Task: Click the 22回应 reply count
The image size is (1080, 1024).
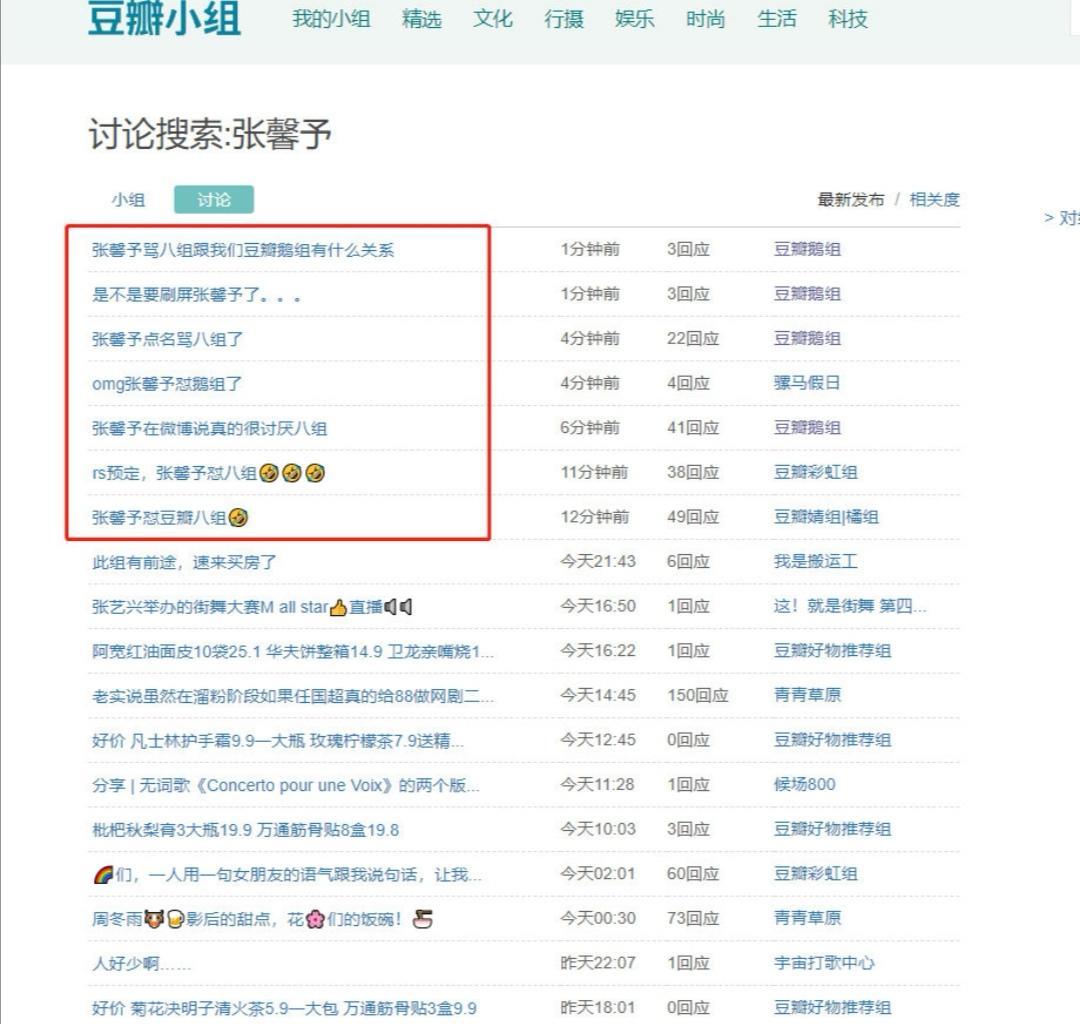Action: click(x=692, y=339)
